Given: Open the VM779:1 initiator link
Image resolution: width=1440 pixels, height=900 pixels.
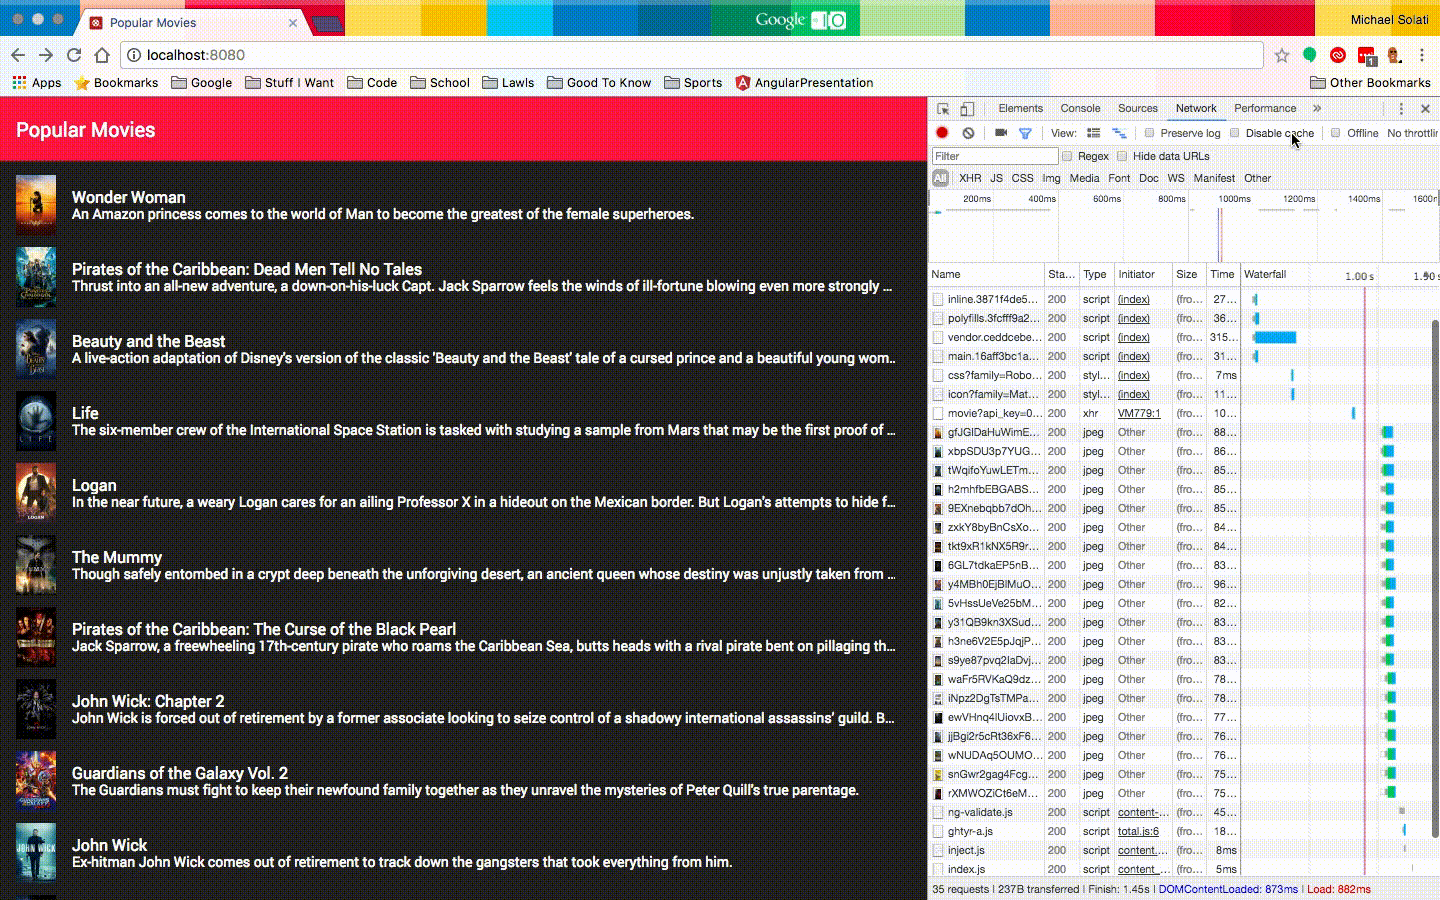Looking at the screenshot, I should [1137, 414].
